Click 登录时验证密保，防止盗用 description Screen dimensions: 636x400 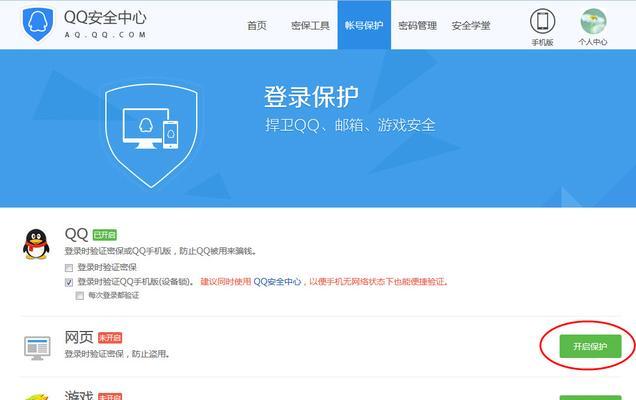[117, 354]
